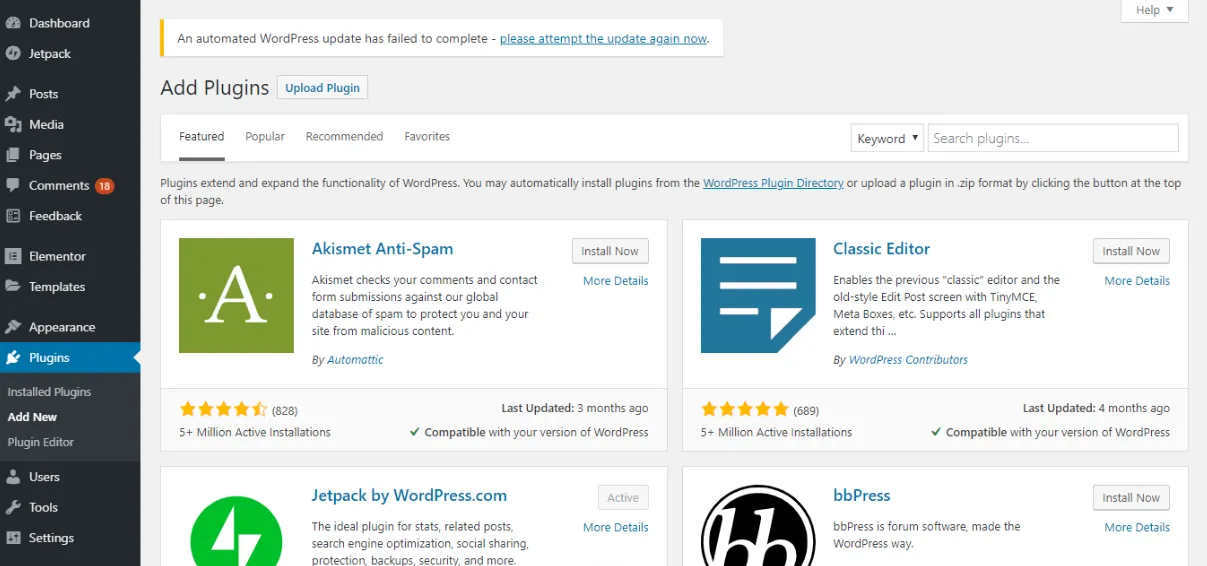The image size is (1207, 566).
Task: Click the Jetpack by WordPress.com title
Action: pos(409,496)
